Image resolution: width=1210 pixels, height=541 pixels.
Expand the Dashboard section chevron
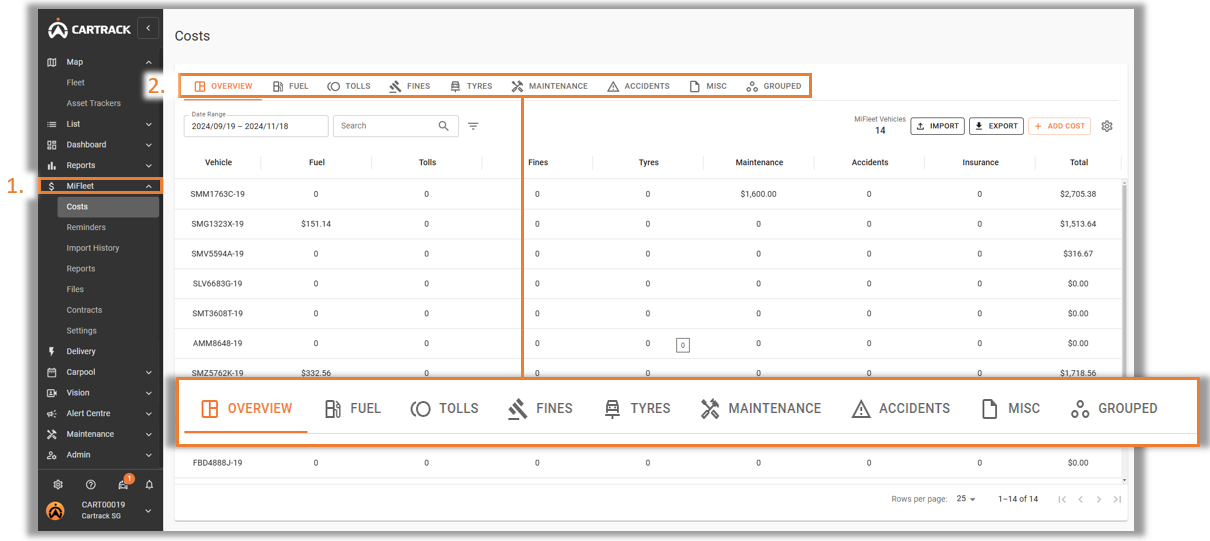click(149, 145)
